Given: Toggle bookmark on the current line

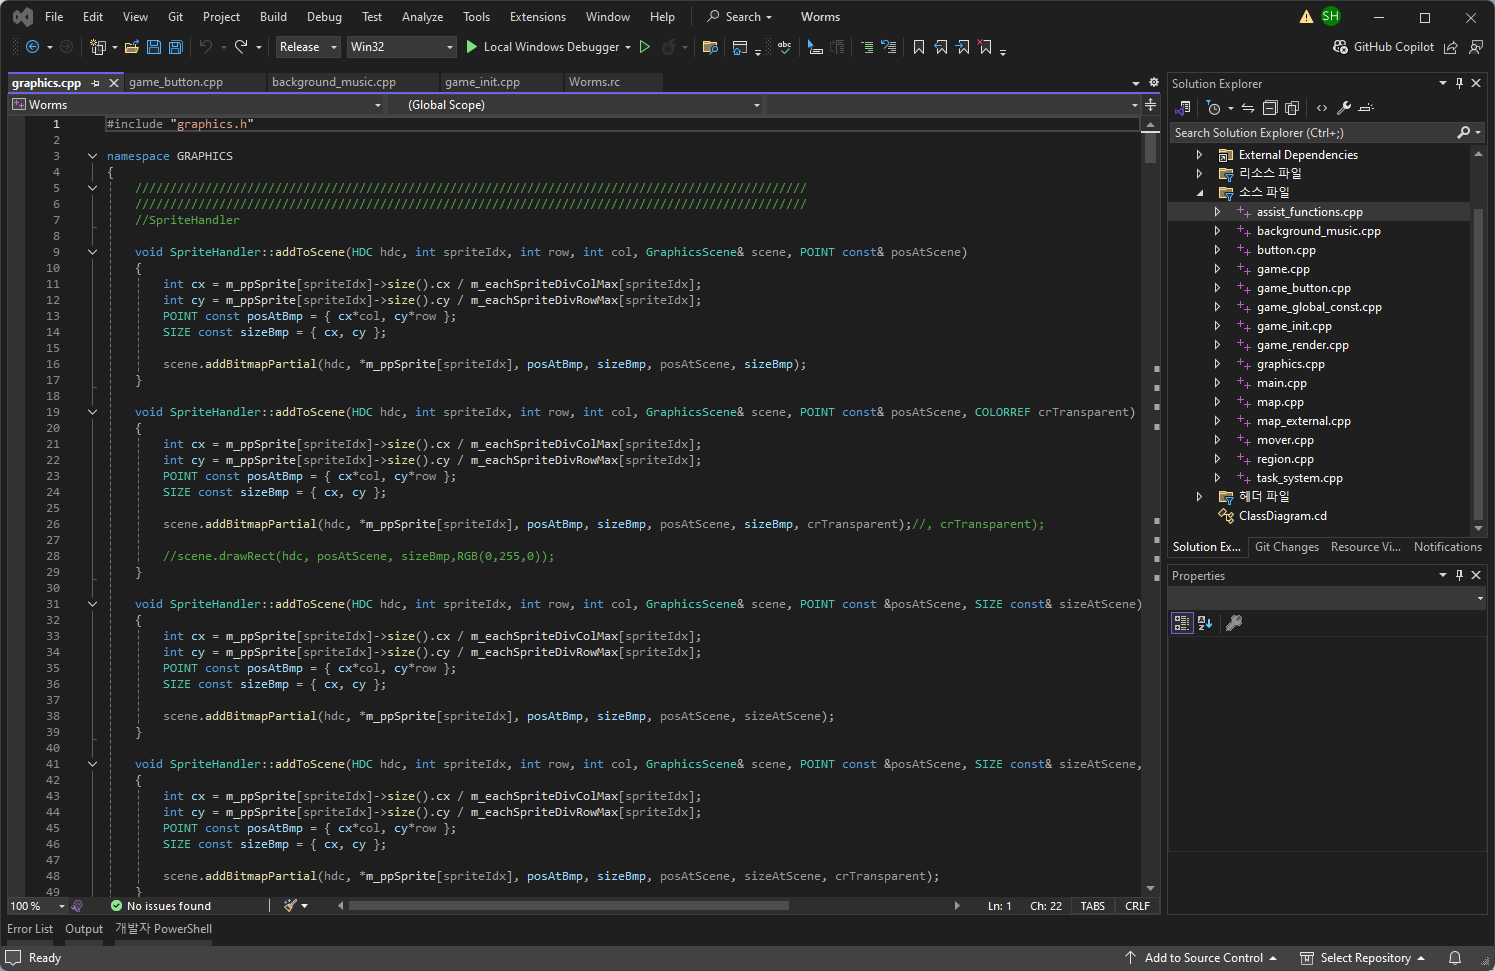Looking at the screenshot, I should tap(919, 47).
